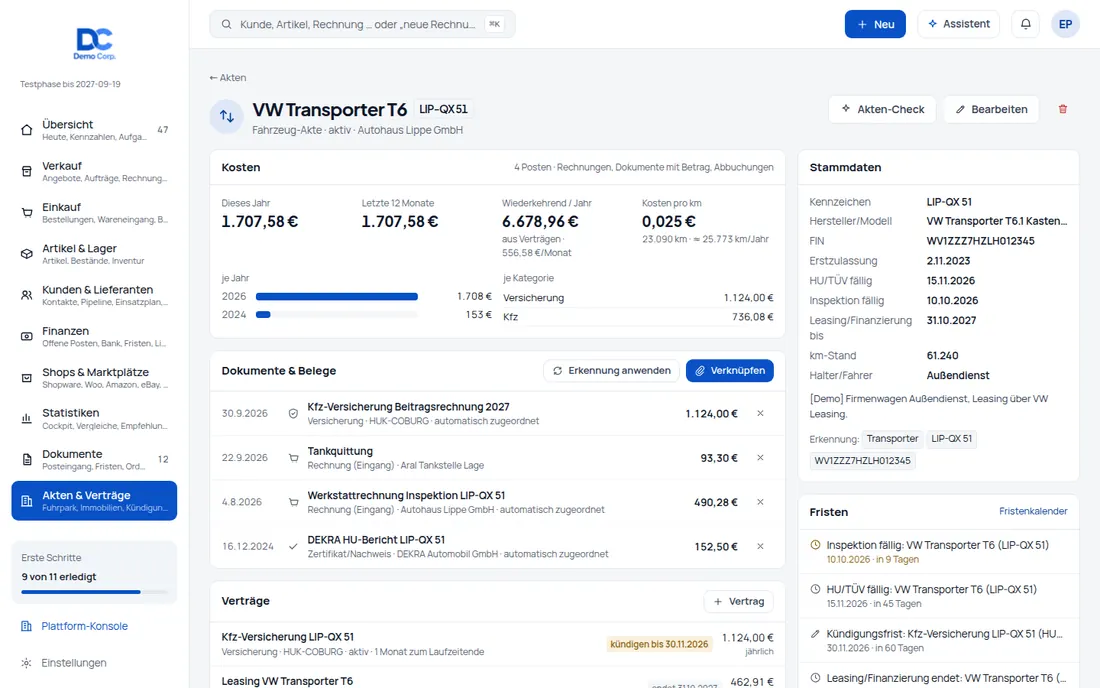Click the Verknüpfen button
This screenshot has height=688, width=1100.
coord(730,371)
